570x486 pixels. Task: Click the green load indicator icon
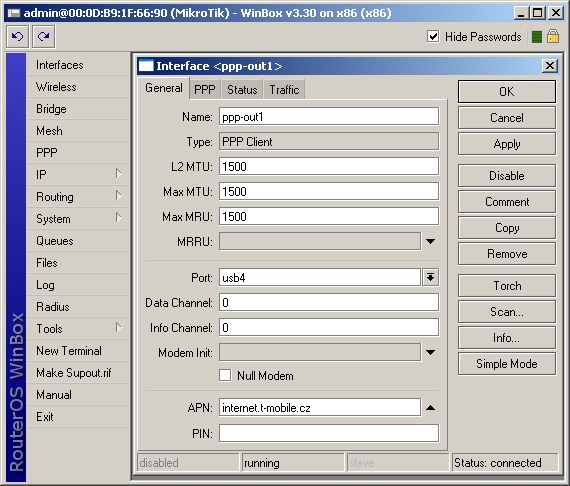coord(537,37)
